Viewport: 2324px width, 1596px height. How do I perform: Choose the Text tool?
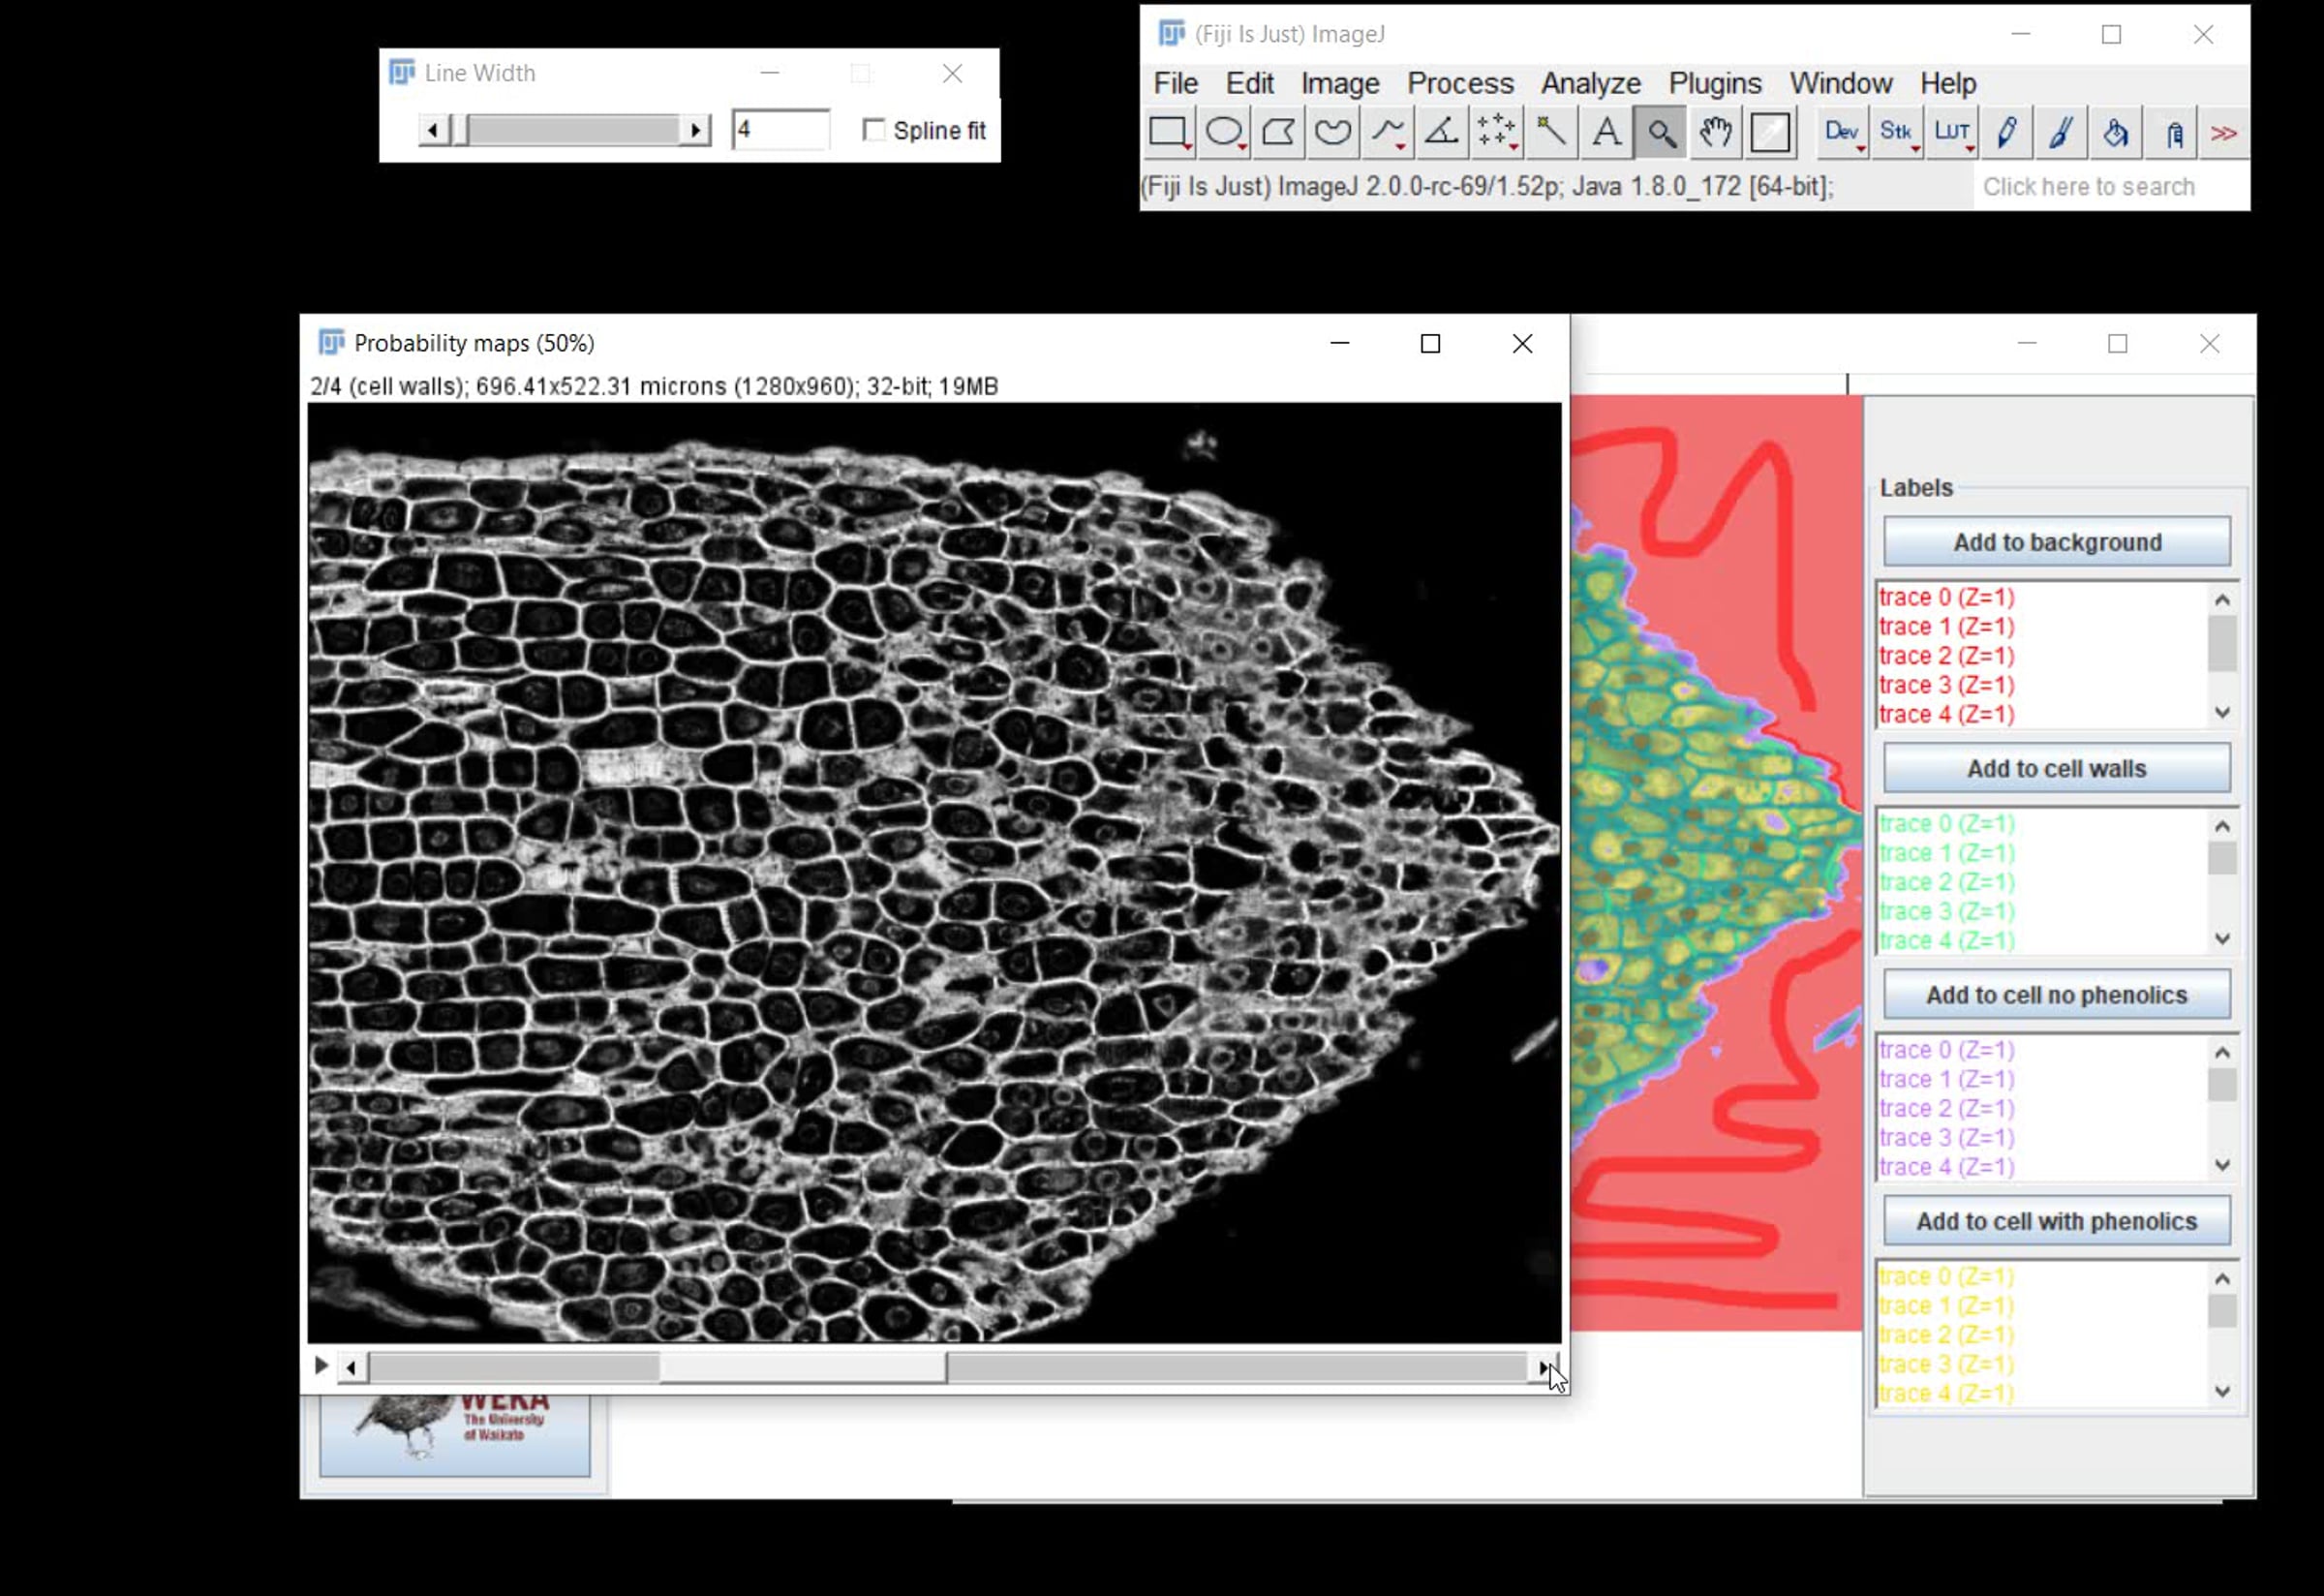pos(1606,133)
